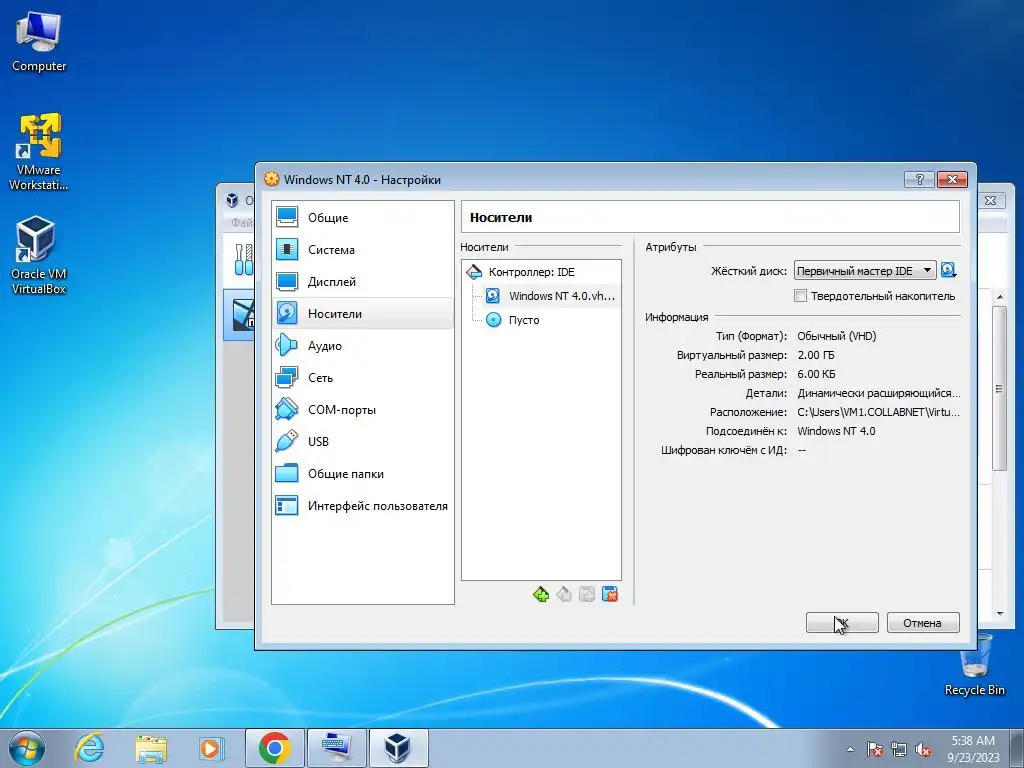1024x768 pixels.
Task: Click the on-screen keyboard taskbar icon
Action: point(337,748)
